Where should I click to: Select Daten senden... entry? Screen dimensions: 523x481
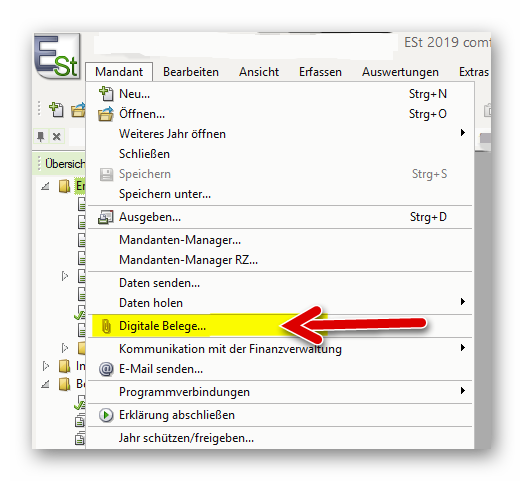(x=280, y=283)
